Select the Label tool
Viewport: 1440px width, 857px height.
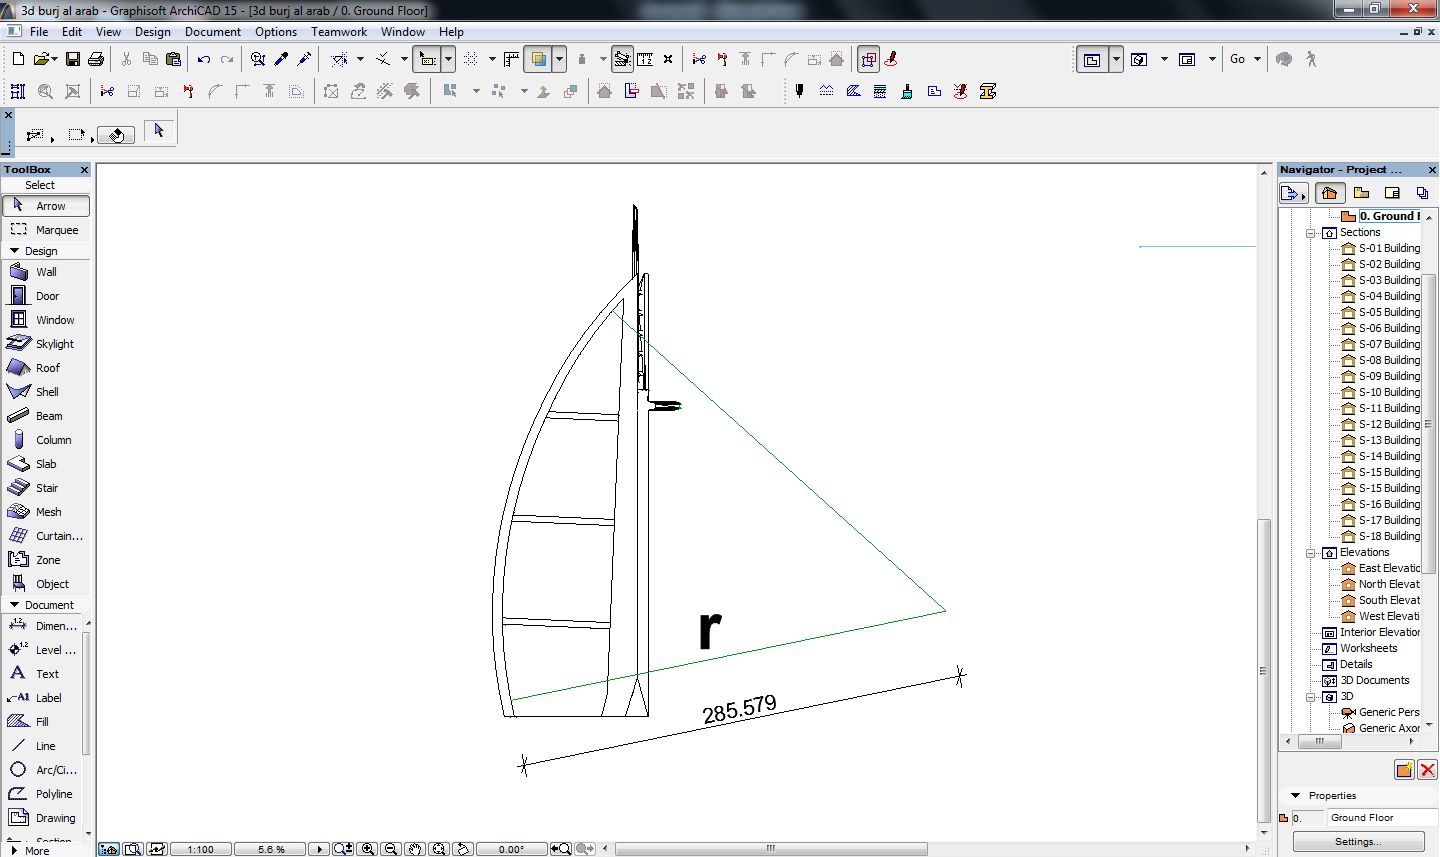pyautogui.click(x=42, y=698)
